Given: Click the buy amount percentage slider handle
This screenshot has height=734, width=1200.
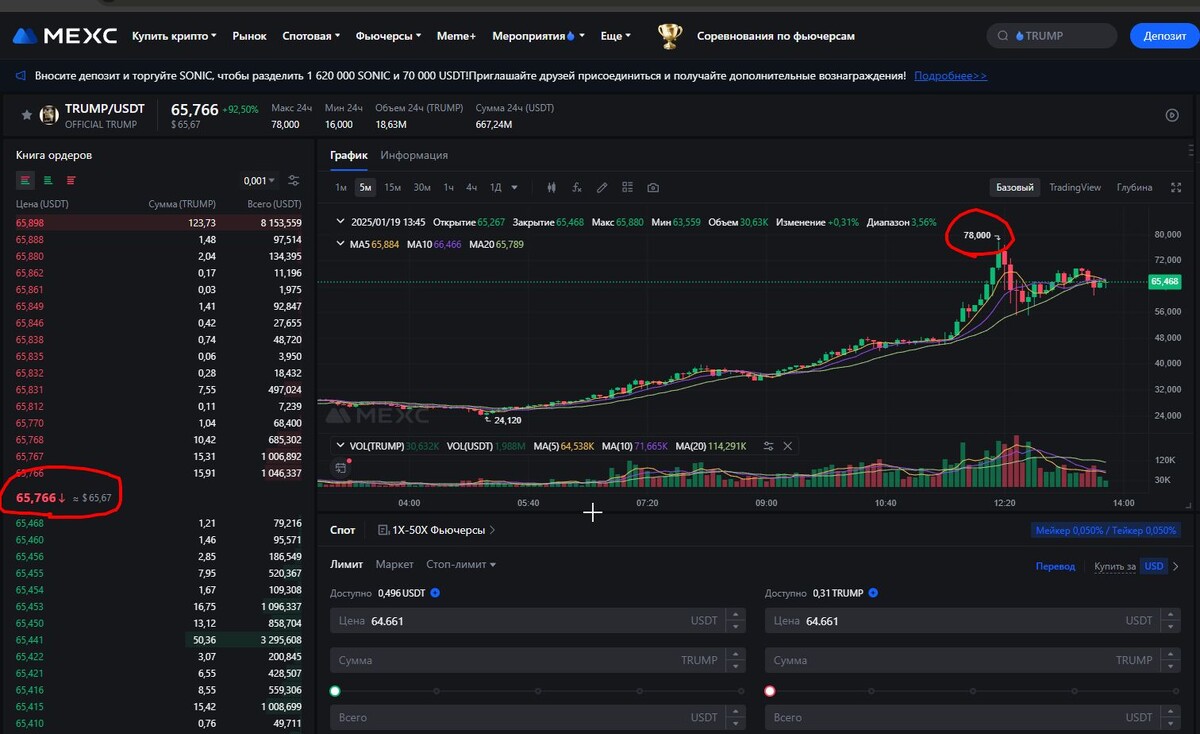Looking at the screenshot, I should click(x=335, y=691).
